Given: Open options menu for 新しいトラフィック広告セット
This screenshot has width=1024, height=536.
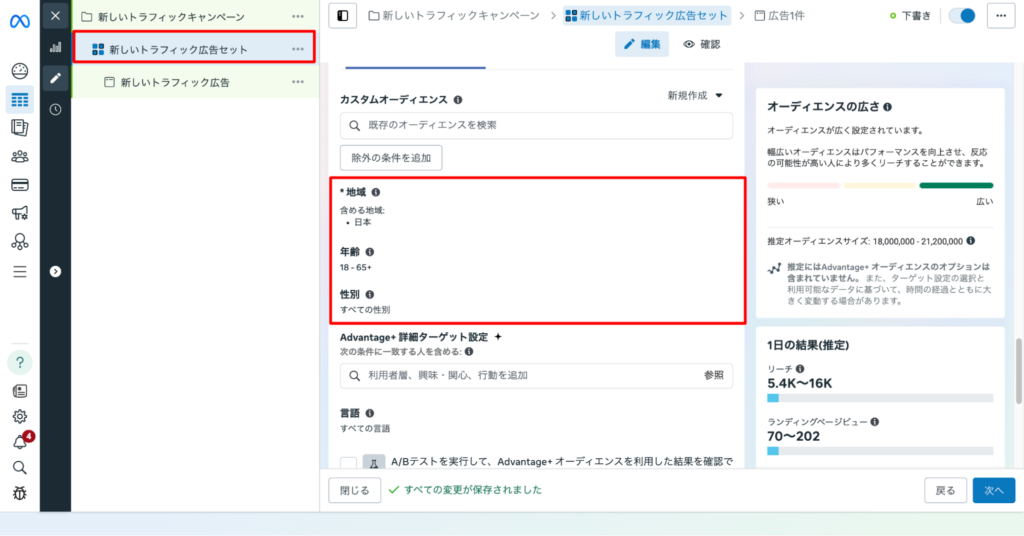Looking at the screenshot, I should [x=298, y=49].
